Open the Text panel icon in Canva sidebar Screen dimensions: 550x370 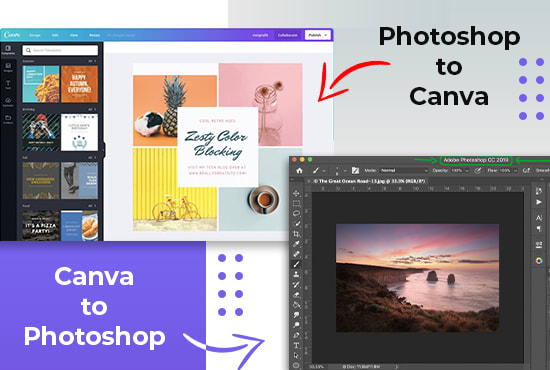click(x=8, y=85)
